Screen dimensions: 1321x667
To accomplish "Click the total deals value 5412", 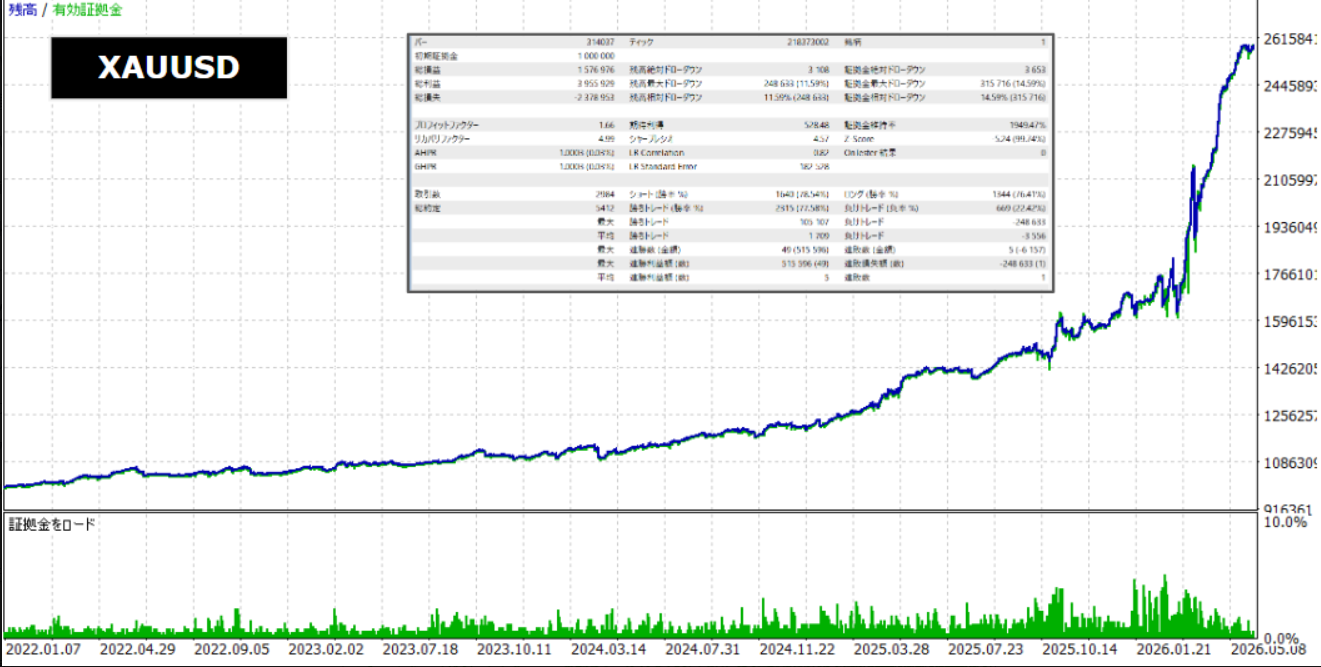I will [606, 208].
